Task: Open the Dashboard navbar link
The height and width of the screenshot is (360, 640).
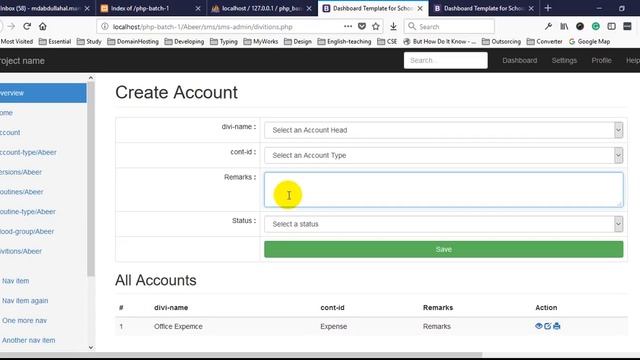Action: tap(520, 60)
